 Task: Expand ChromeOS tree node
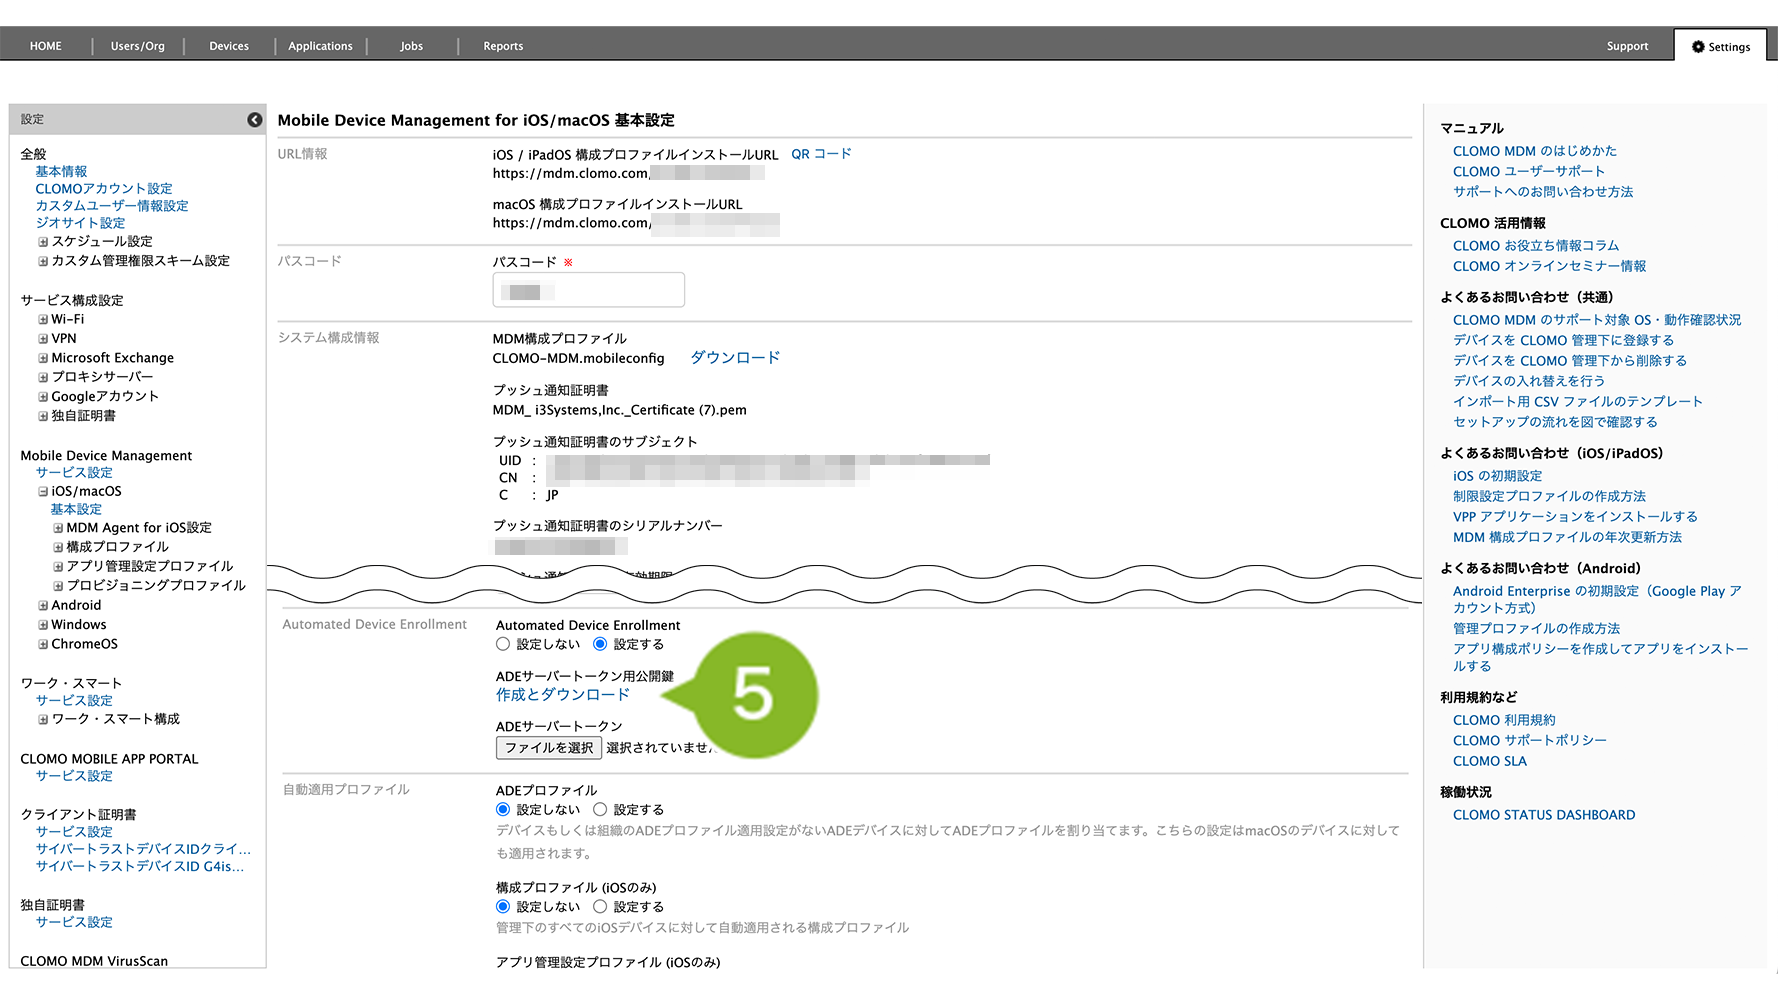[x=43, y=644]
